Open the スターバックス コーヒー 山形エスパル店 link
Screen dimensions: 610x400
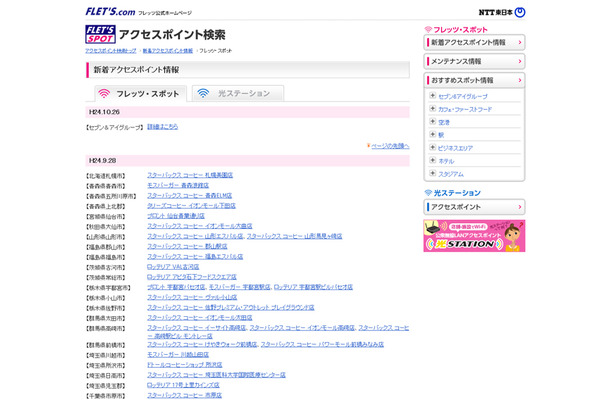[x=195, y=236]
